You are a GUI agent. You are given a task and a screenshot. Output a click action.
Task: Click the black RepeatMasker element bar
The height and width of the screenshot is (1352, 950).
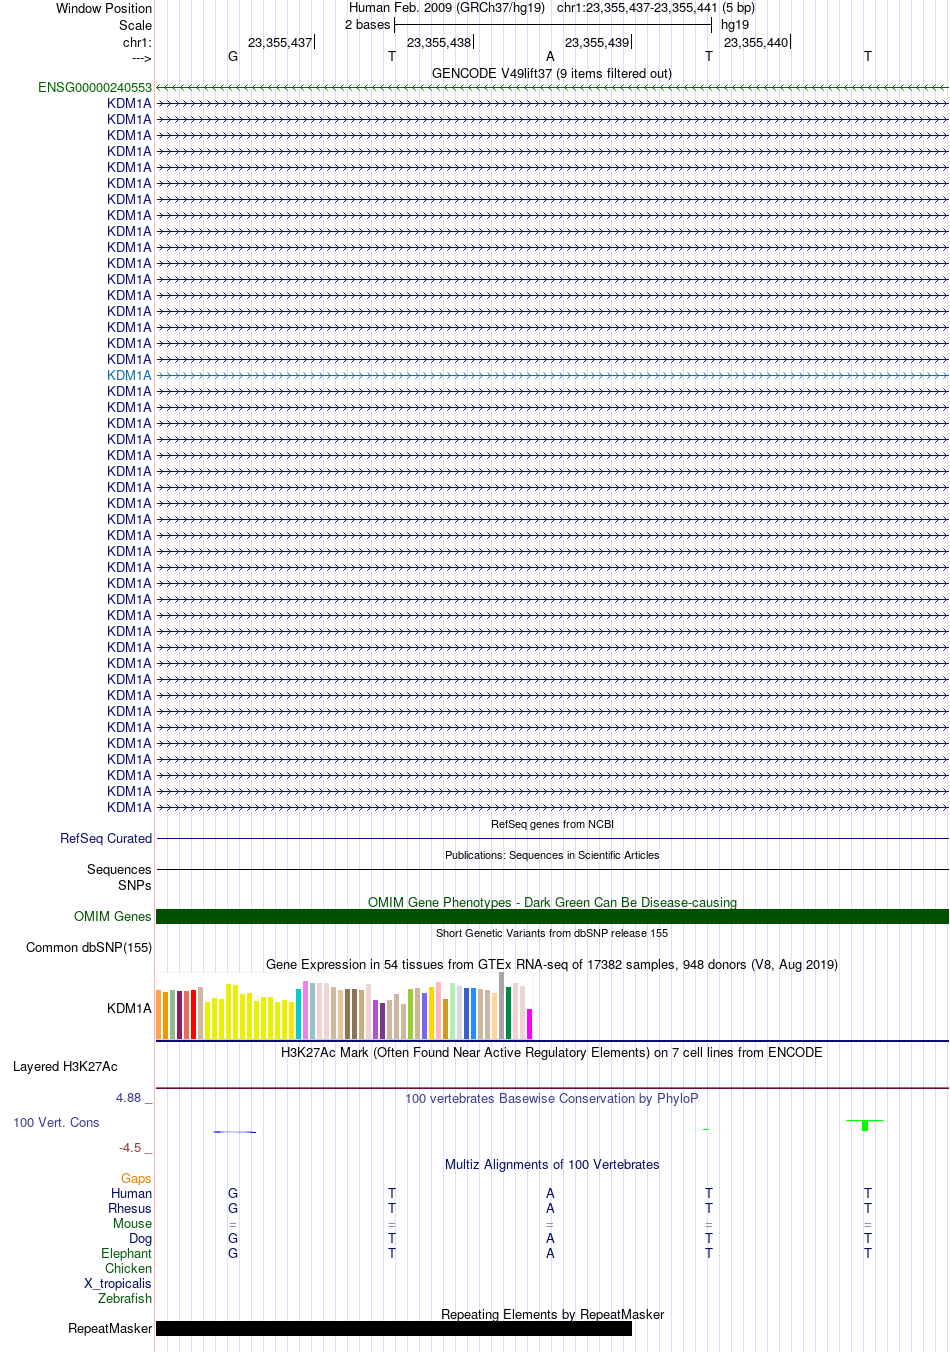click(x=394, y=1329)
